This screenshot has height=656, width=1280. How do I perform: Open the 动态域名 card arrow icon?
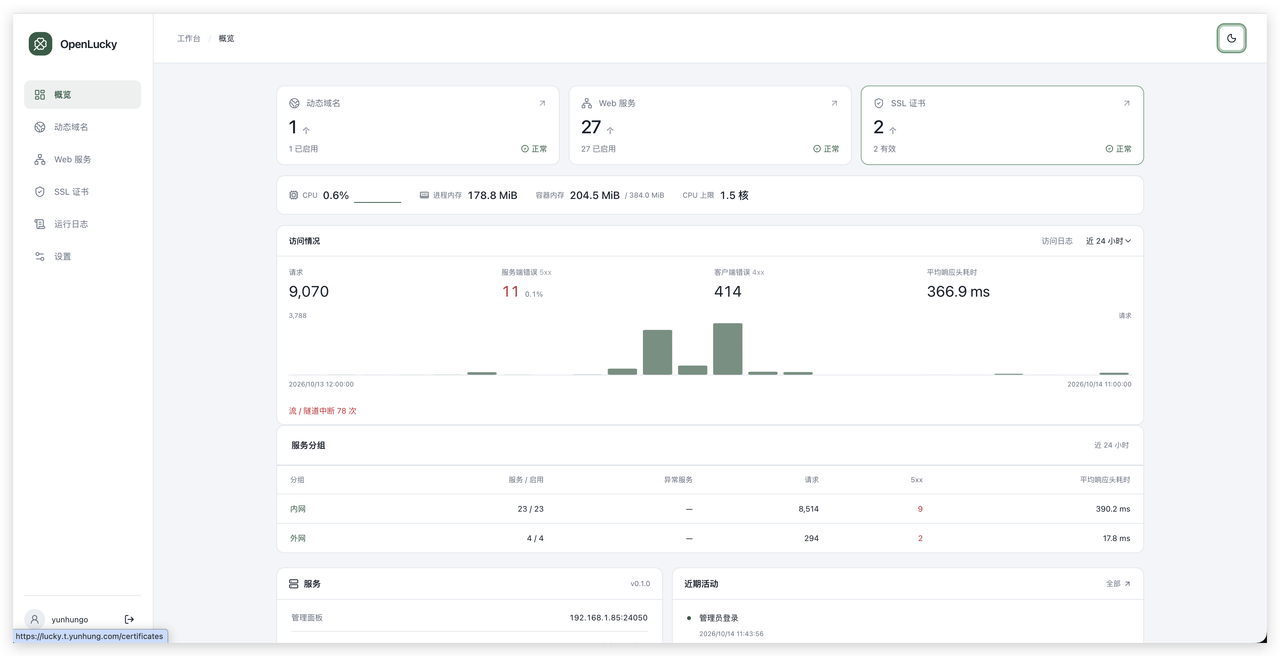tap(542, 103)
